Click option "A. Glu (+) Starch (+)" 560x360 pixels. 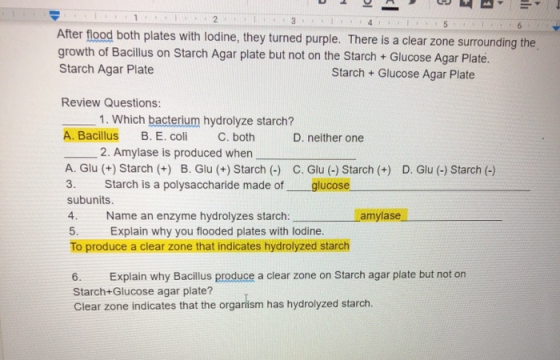pos(118,168)
